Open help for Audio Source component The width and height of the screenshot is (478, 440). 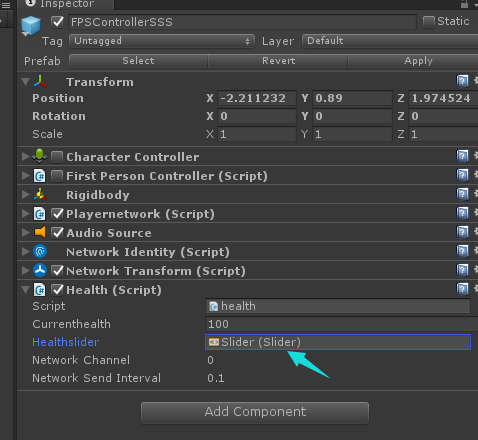click(x=462, y=232)
